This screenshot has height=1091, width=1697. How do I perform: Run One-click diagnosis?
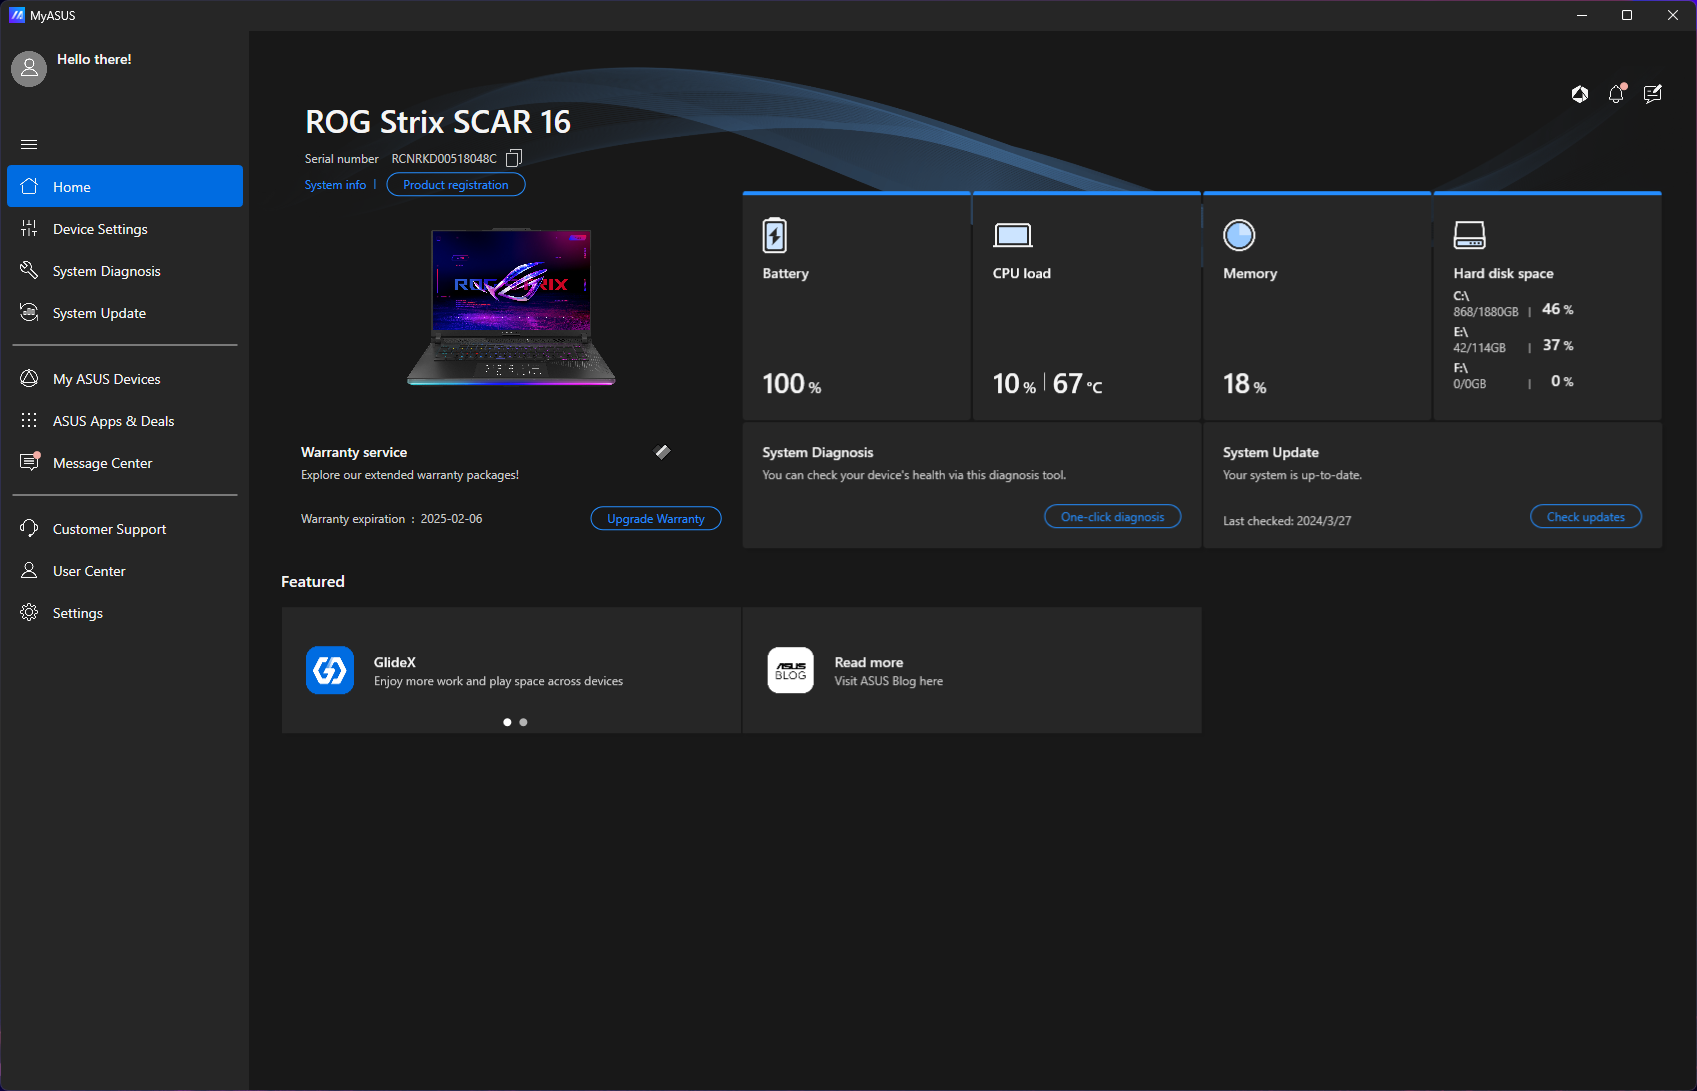pos(1113,516)
